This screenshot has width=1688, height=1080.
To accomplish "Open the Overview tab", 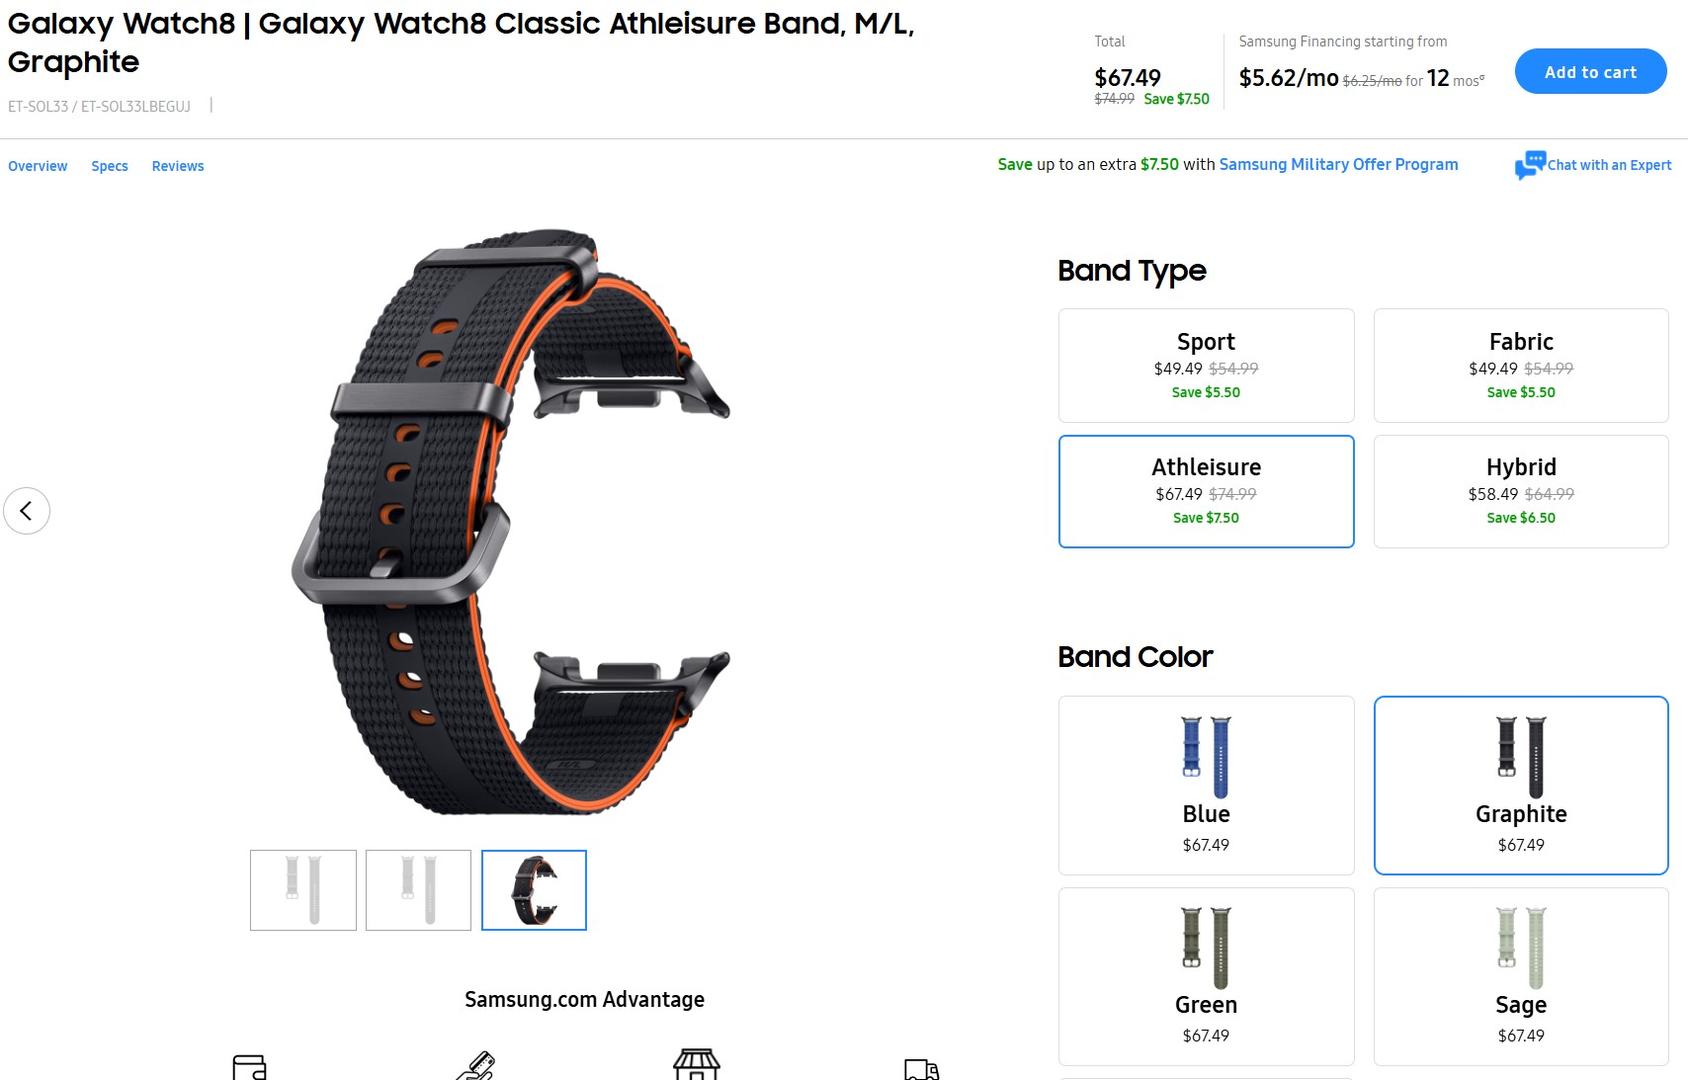I will (38, 166).
